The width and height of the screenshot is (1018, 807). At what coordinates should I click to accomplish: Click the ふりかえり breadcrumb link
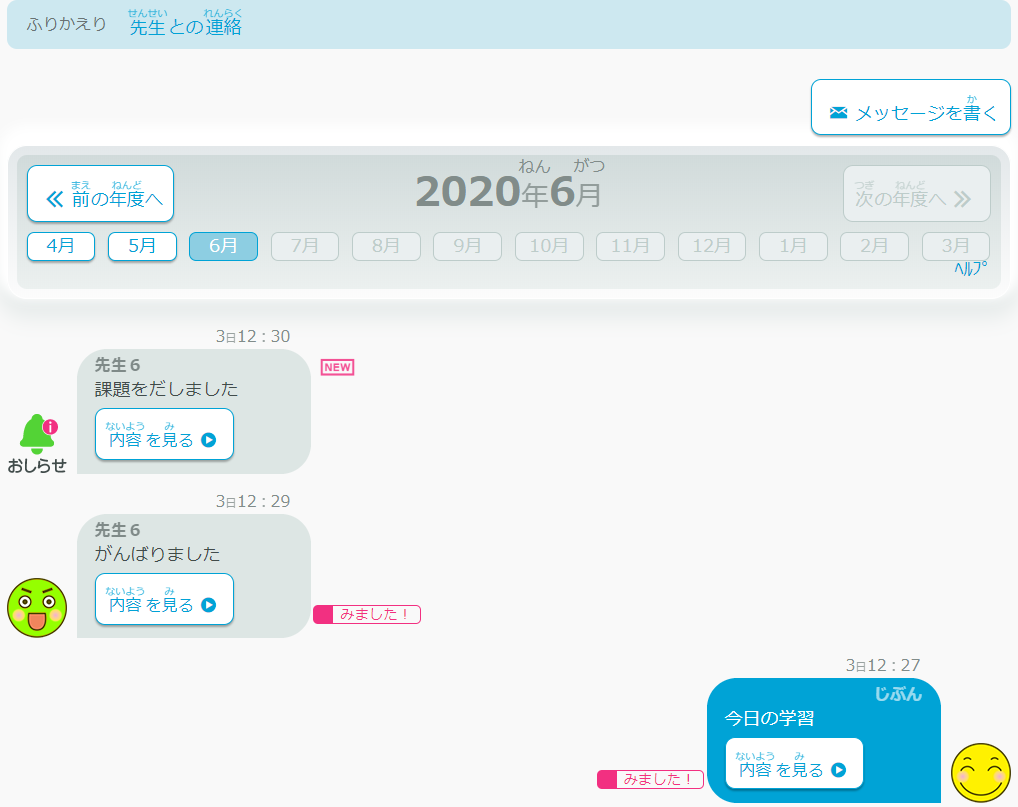(x=66, y=25)
